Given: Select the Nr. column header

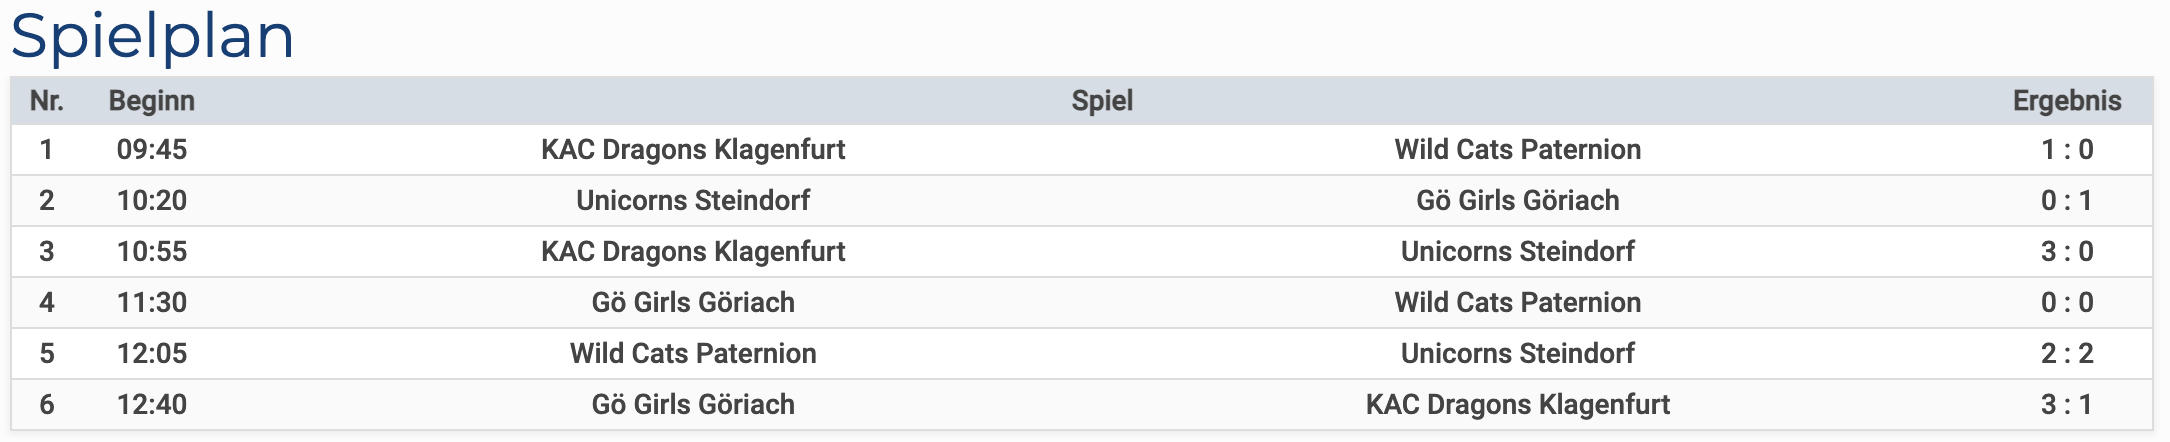Looking at the screenshot, I should coord(47,101).
